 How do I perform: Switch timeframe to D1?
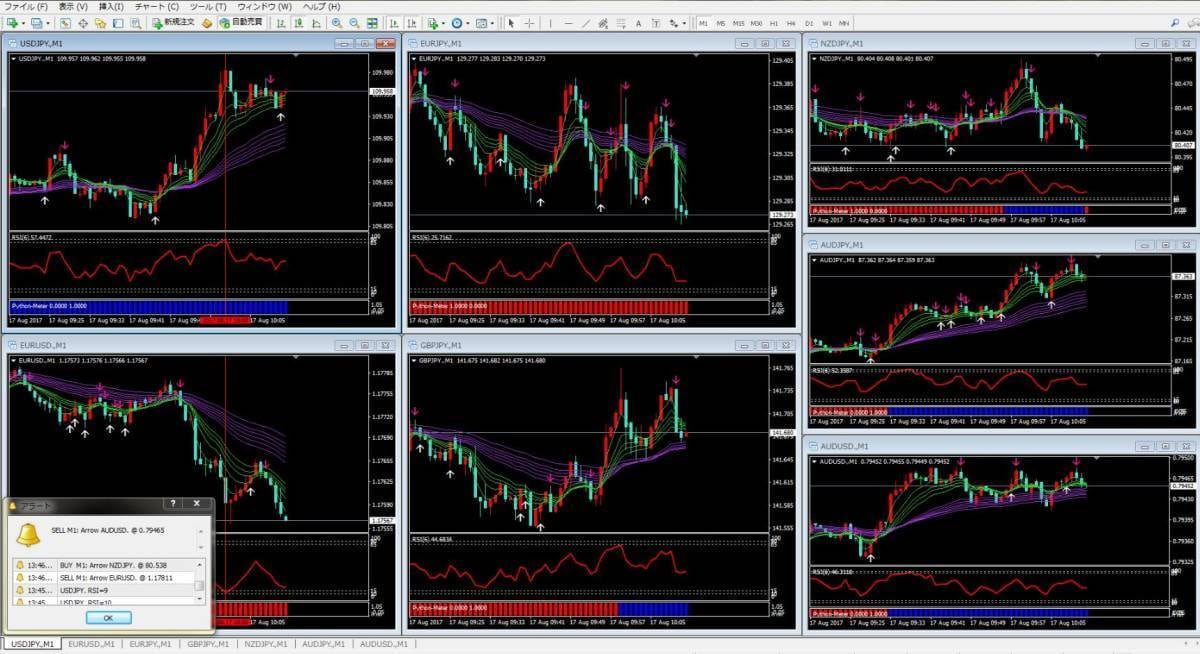(x=809, y=23)
